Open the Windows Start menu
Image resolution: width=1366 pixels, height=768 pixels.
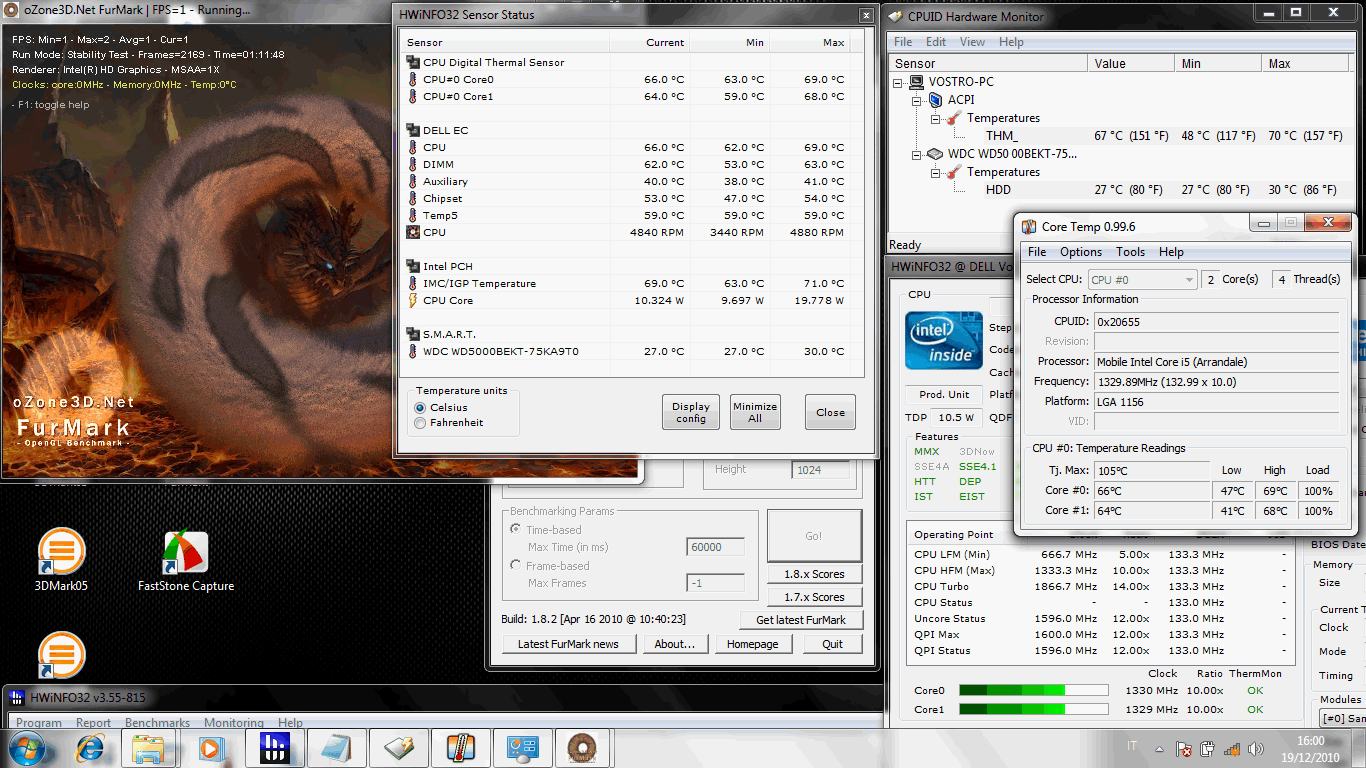27,748
